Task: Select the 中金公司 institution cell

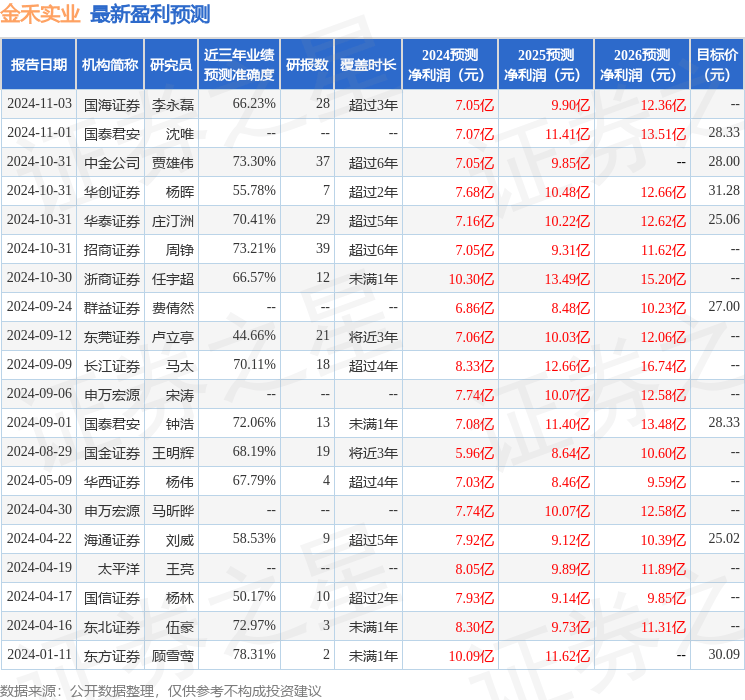Action: pos(112,163)
